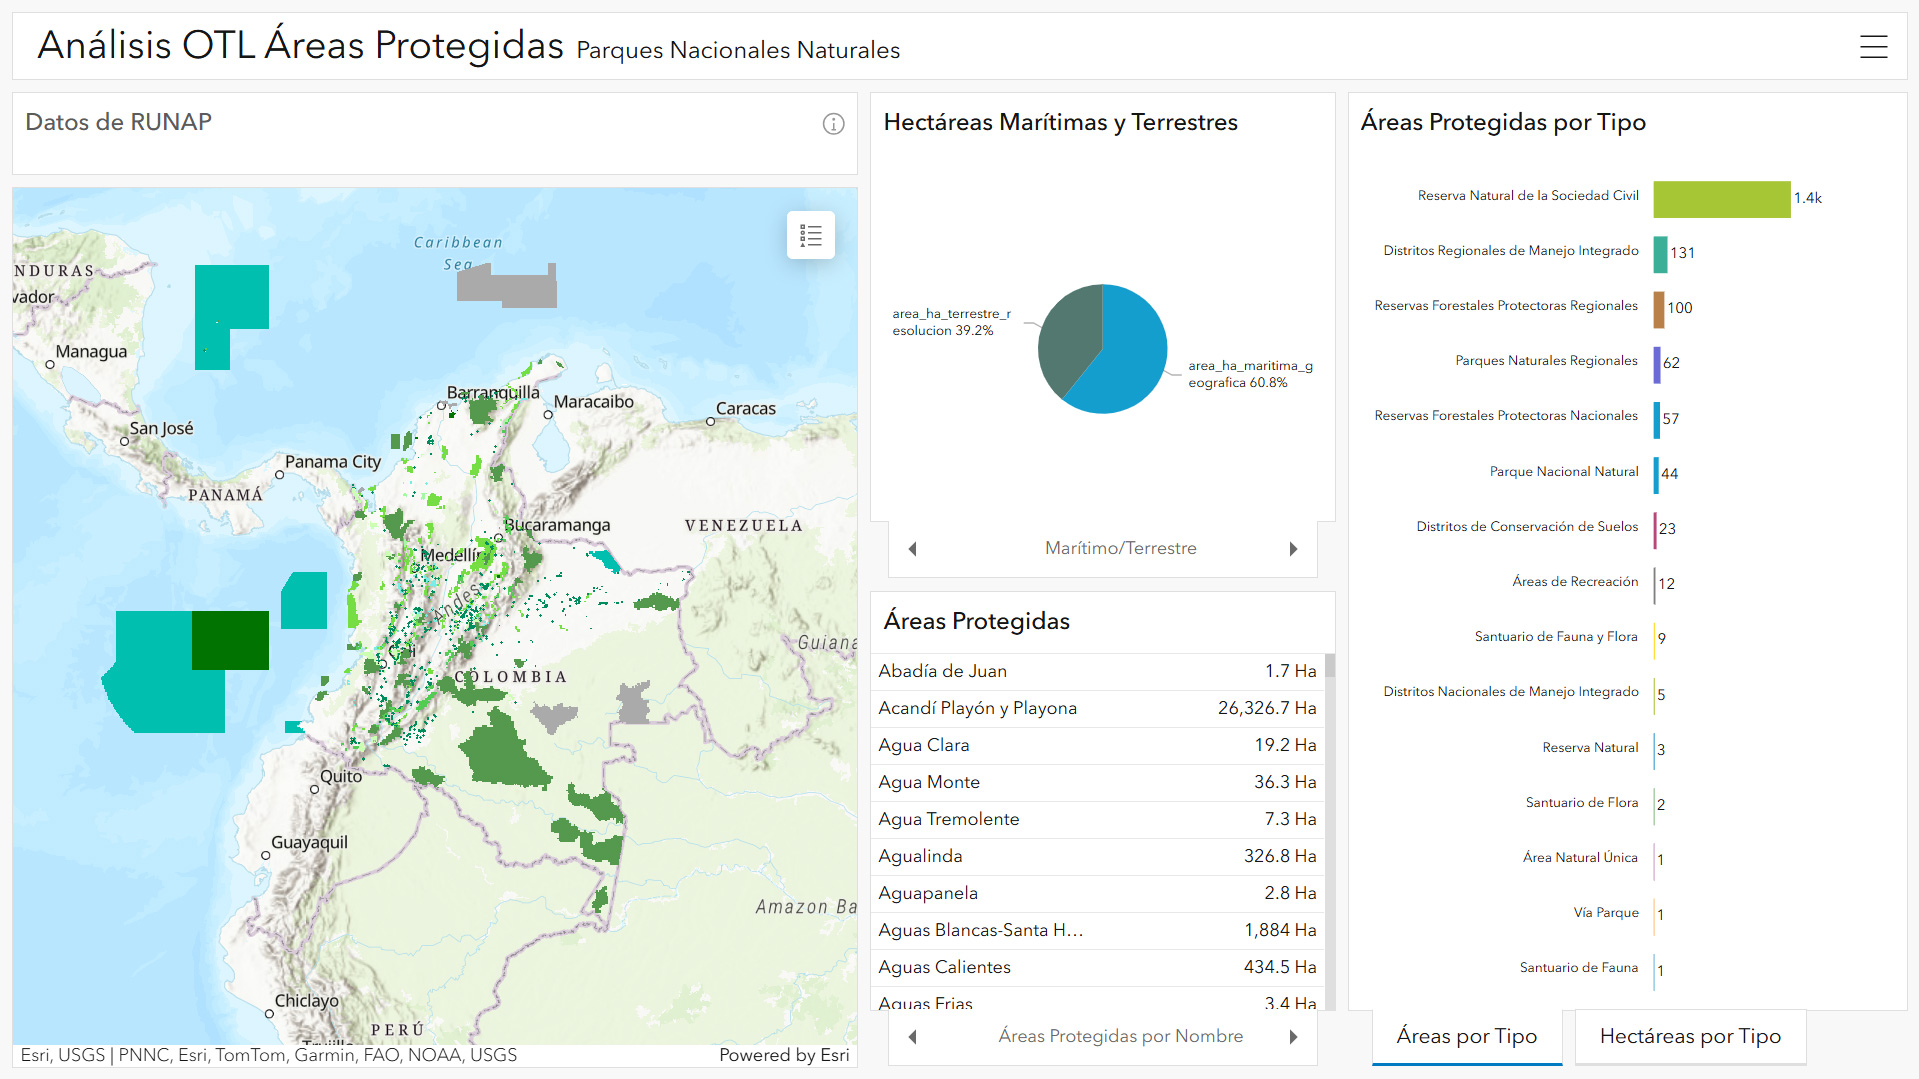Click right arrow beside Áreas Protegidas por Nombre
Image resolution: width=1919 pixels, height=1079 pixels.
point(1293,1037)
